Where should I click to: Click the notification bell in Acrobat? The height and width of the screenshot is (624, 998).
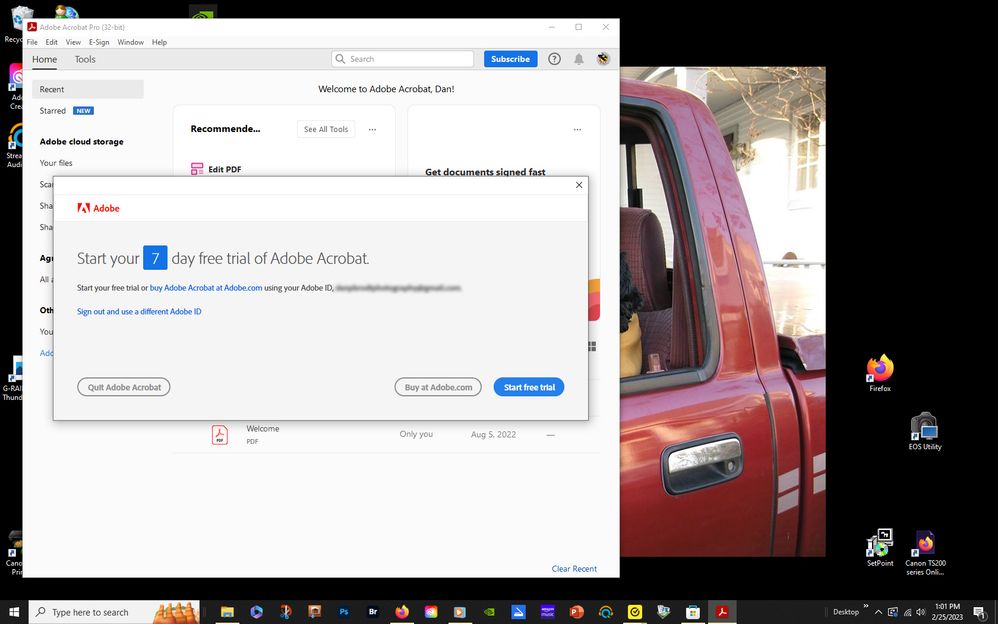pos(578,59)
